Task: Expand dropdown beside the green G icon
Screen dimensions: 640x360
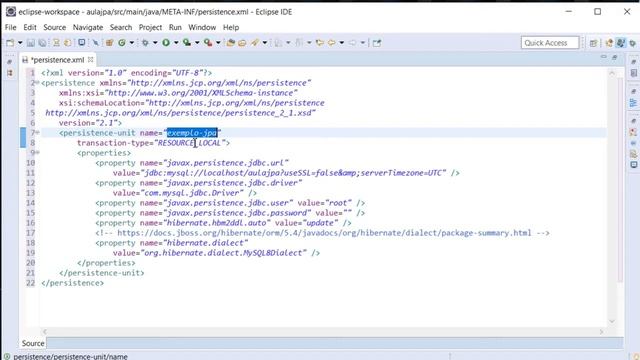Action: click(131, 42)
